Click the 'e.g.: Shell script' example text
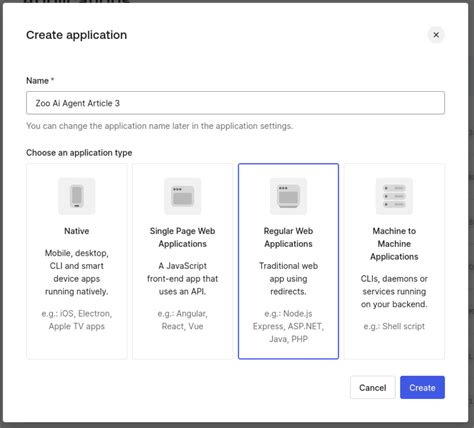Viewport: 474px width, 428px height. (x=394, y=326)
